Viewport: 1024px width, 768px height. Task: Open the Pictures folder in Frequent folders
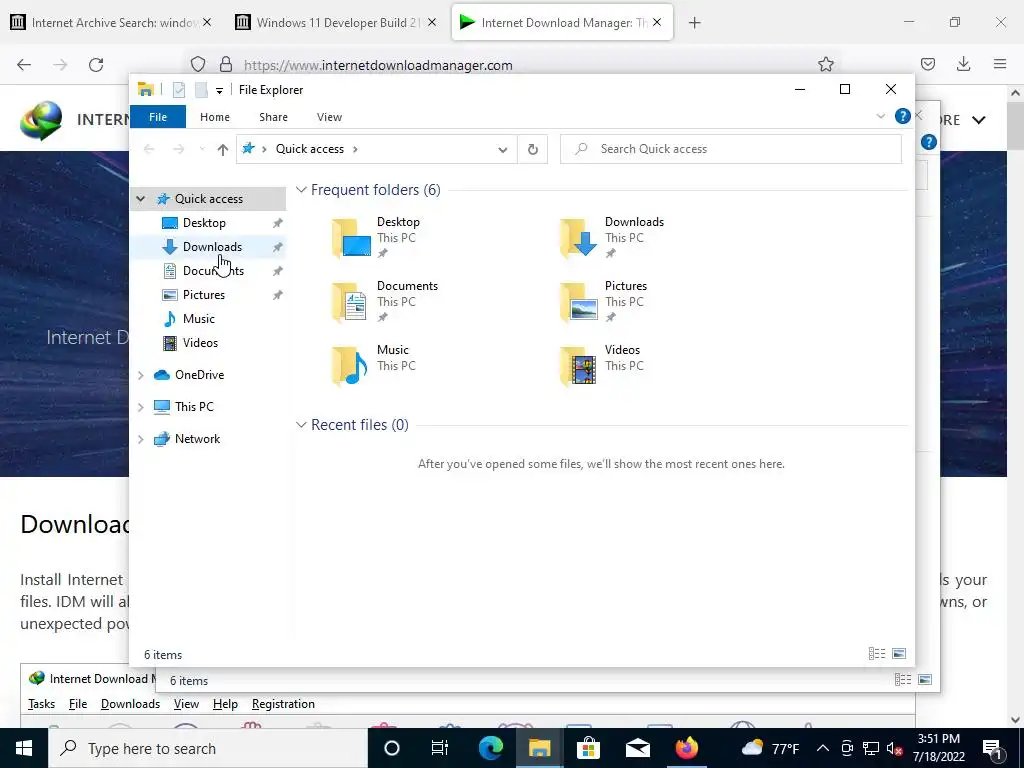click(x=603, y=302)
